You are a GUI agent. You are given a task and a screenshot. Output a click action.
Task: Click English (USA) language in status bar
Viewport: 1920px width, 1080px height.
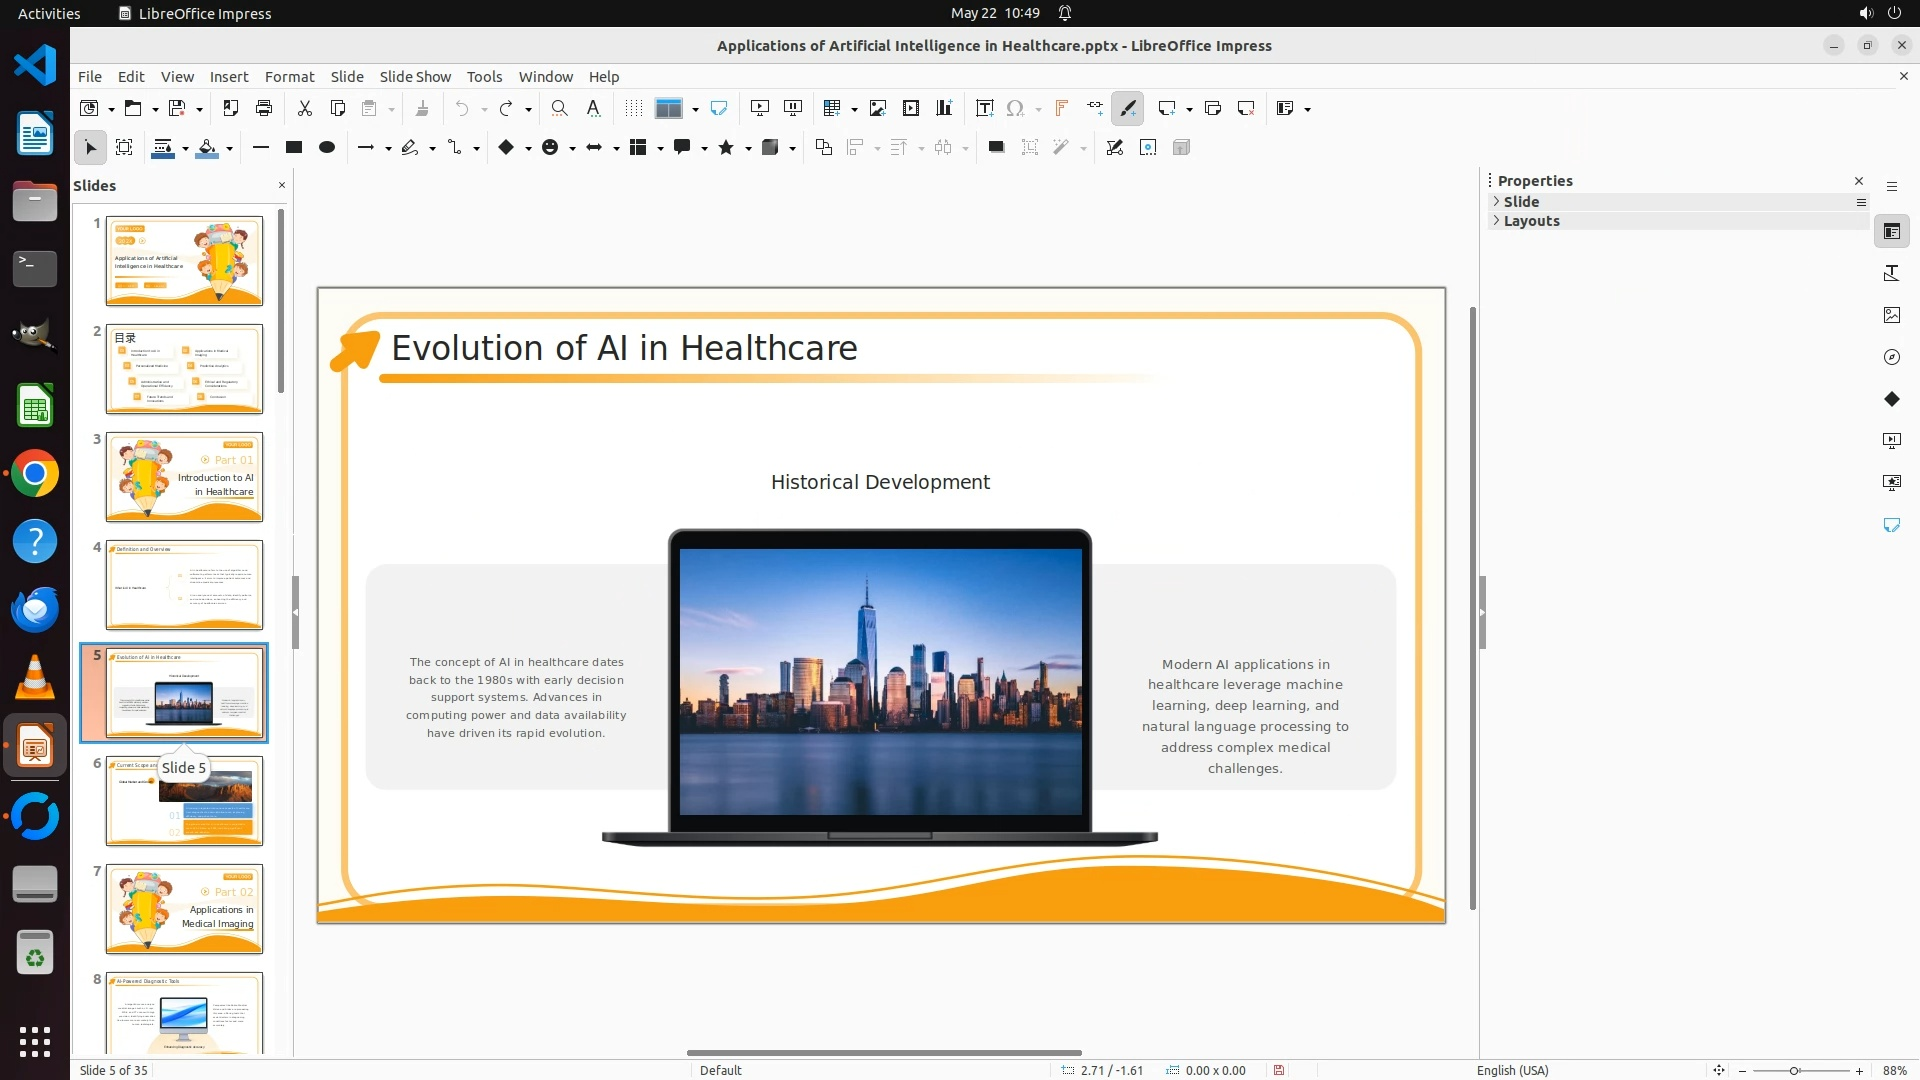[x=1512, y=1070]
